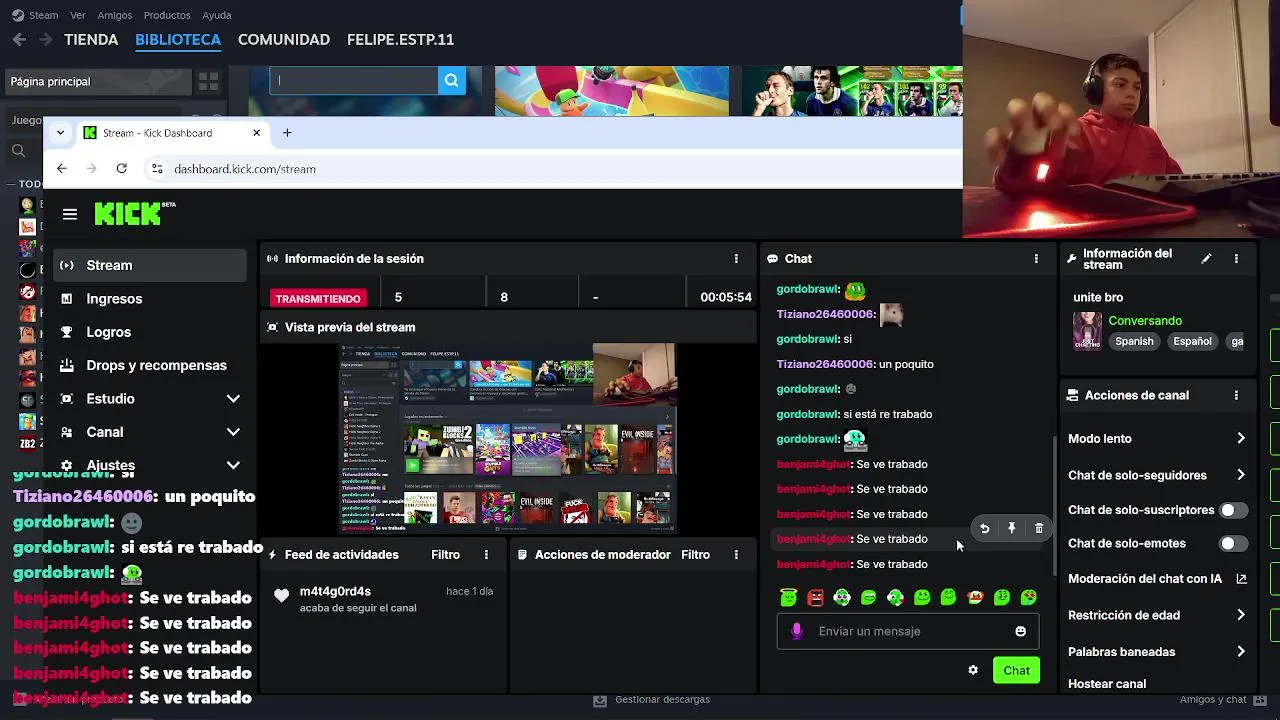The image size is (1280, 720).
Task: Pin the hovered chat message
Action: pyautogui.click(x=1011, y=528)
